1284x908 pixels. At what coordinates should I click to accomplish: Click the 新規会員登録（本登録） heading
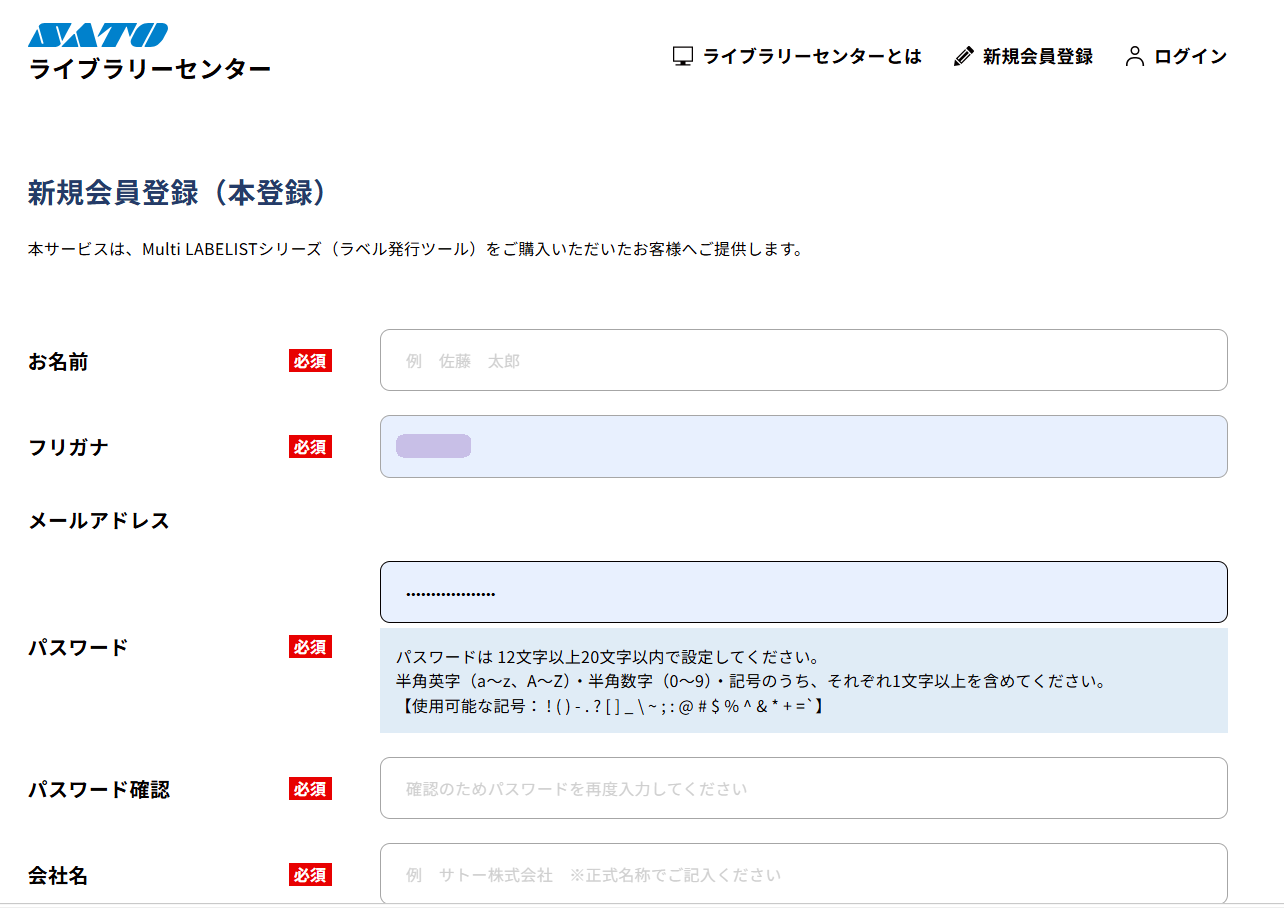(178, 192)
